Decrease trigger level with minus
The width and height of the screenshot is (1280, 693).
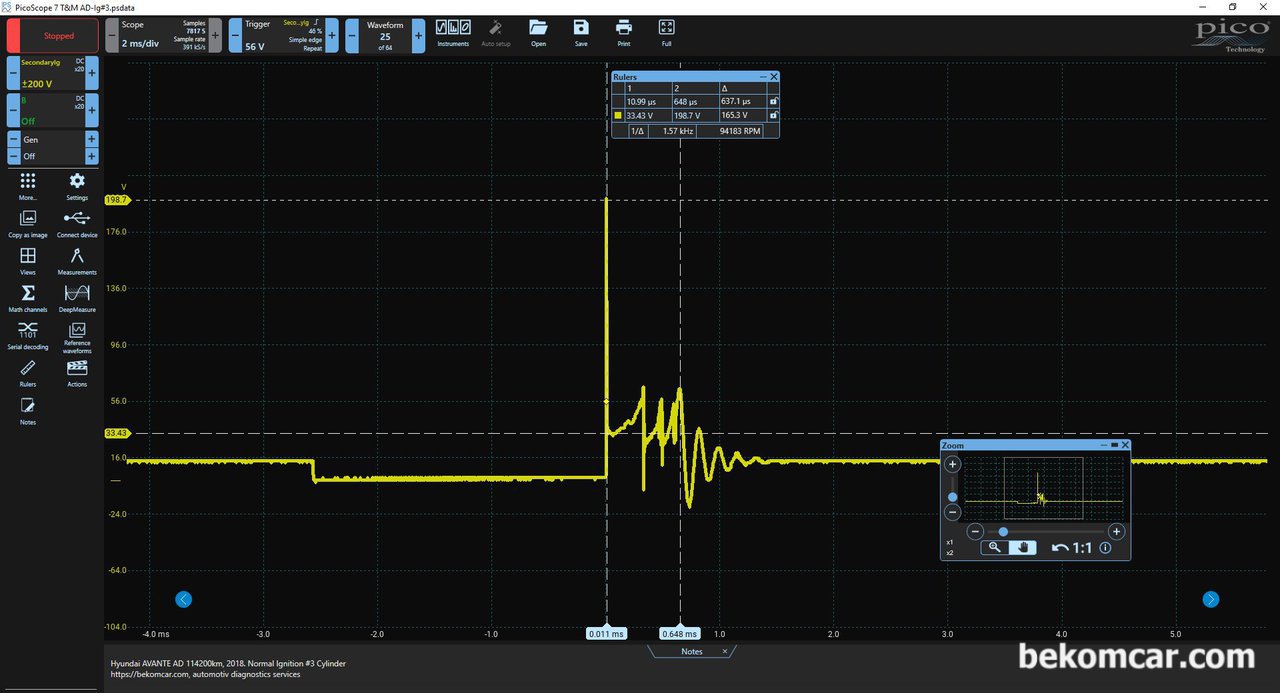(x=236, y=36)
